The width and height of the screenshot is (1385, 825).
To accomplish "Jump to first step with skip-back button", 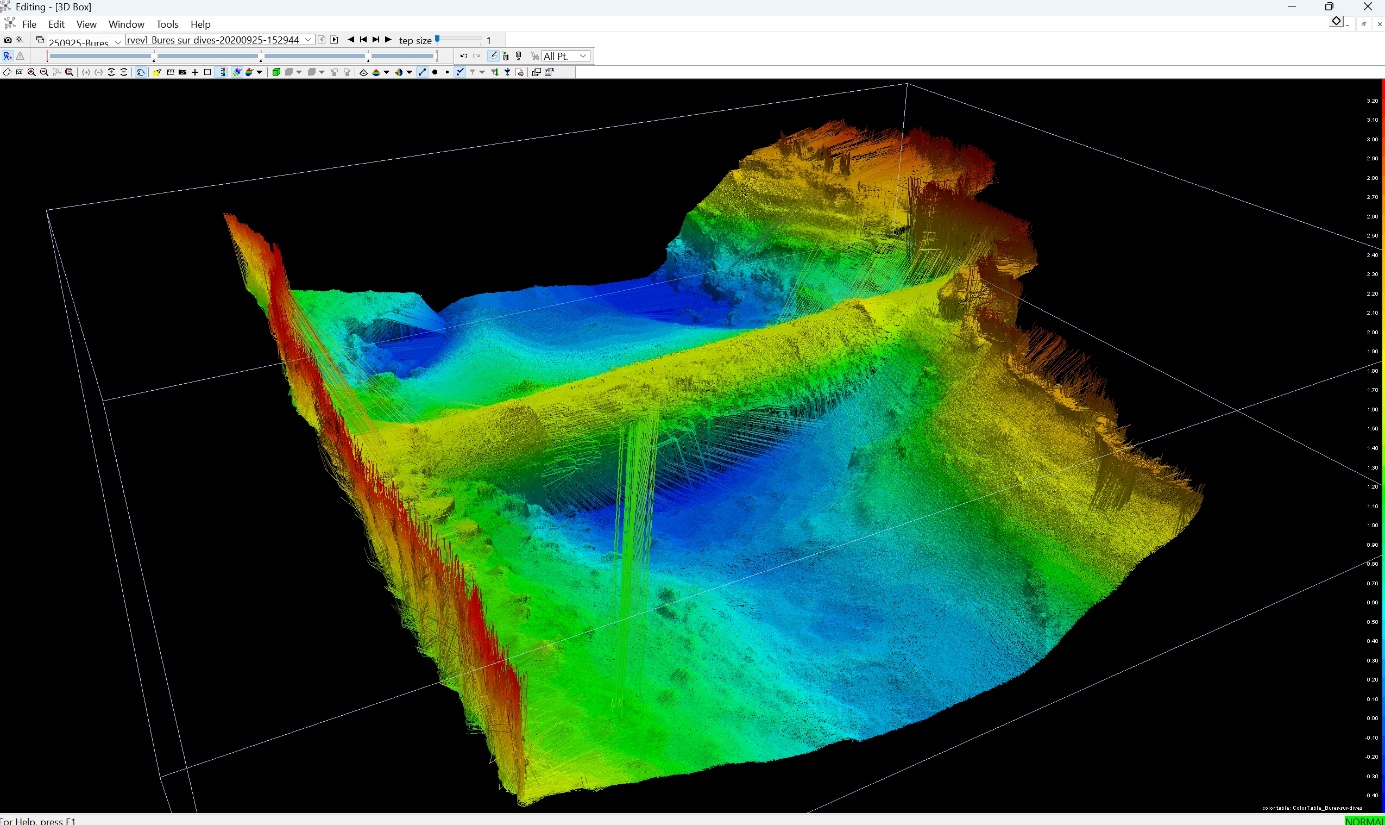I will coord(363,40).
